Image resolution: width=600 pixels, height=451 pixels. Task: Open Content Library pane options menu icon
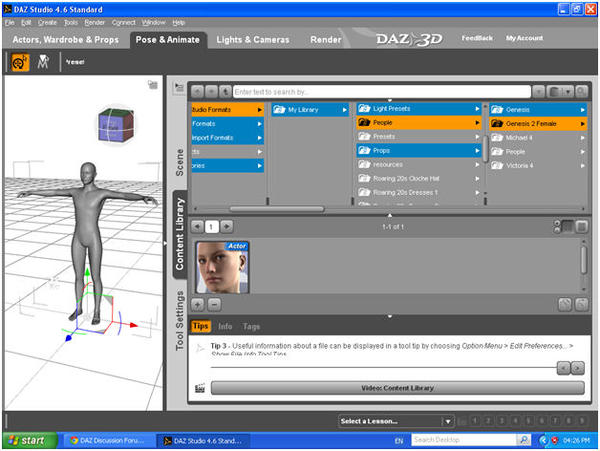(179, 88)
